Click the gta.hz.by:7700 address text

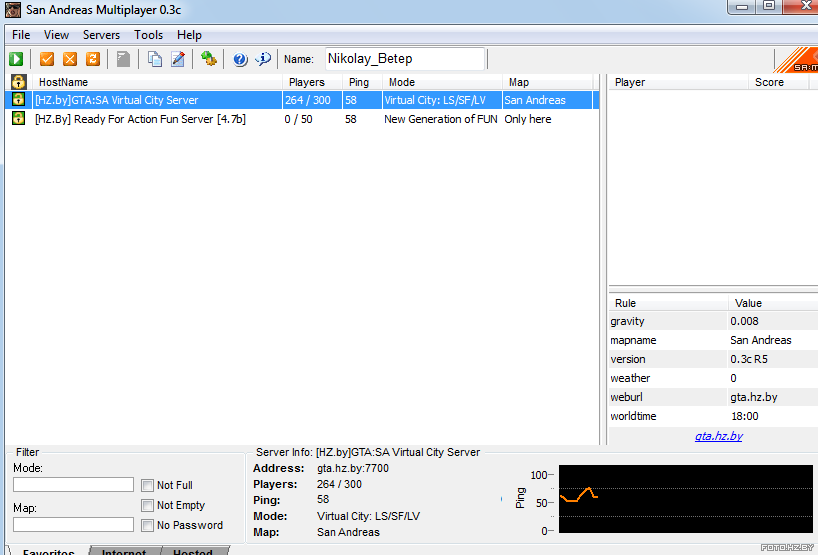tap(353, 468)
